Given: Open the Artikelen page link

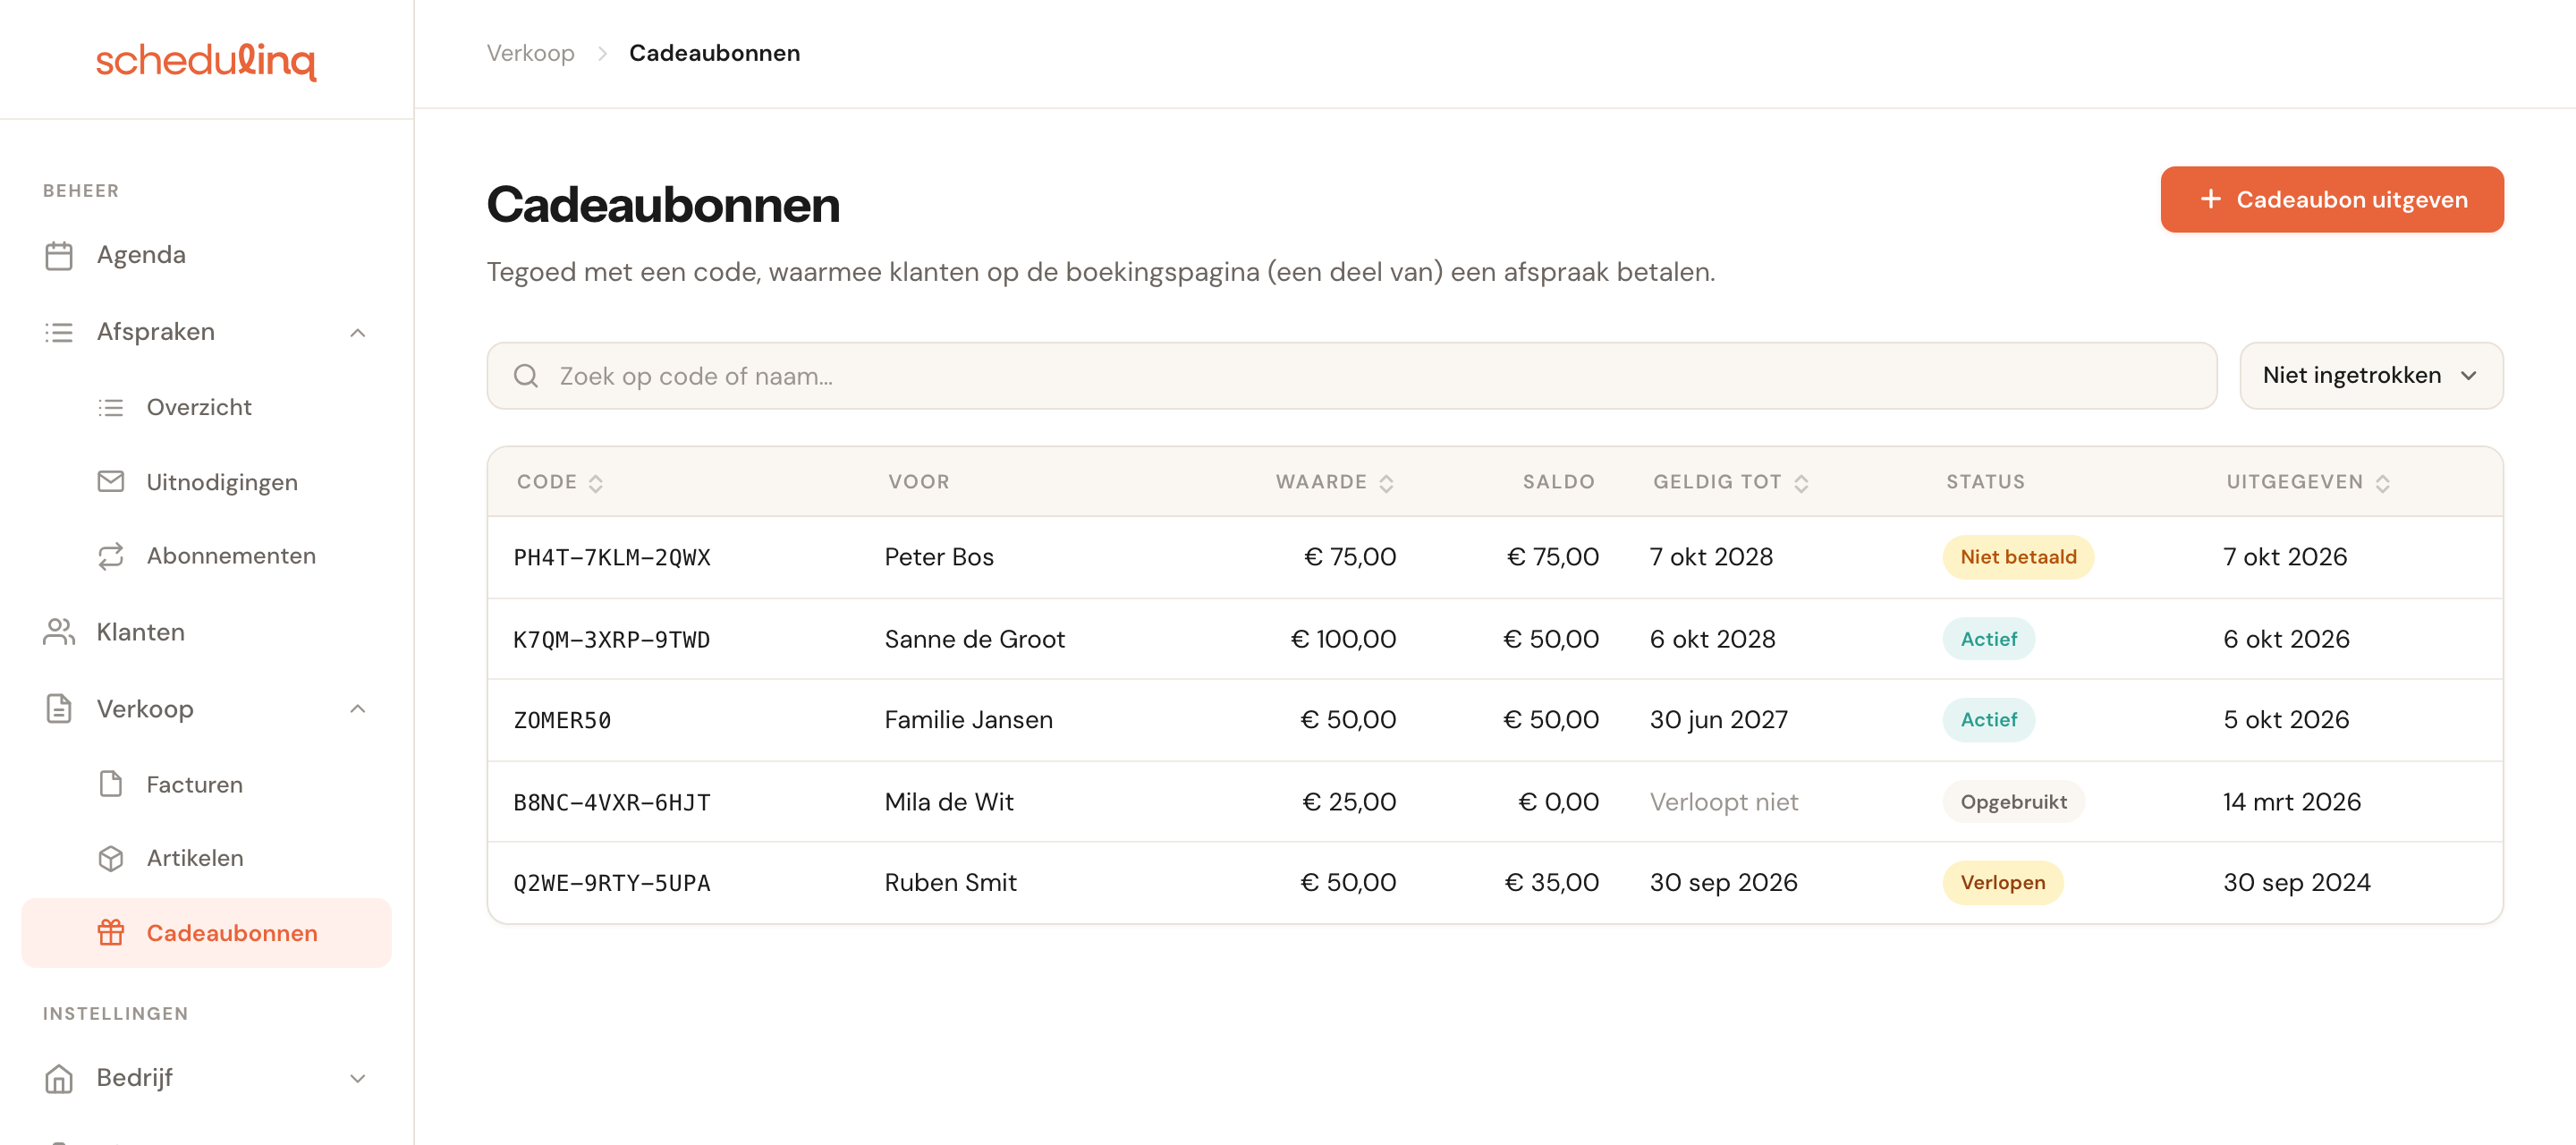Looking at the screenshot, I should pos(206,858).
